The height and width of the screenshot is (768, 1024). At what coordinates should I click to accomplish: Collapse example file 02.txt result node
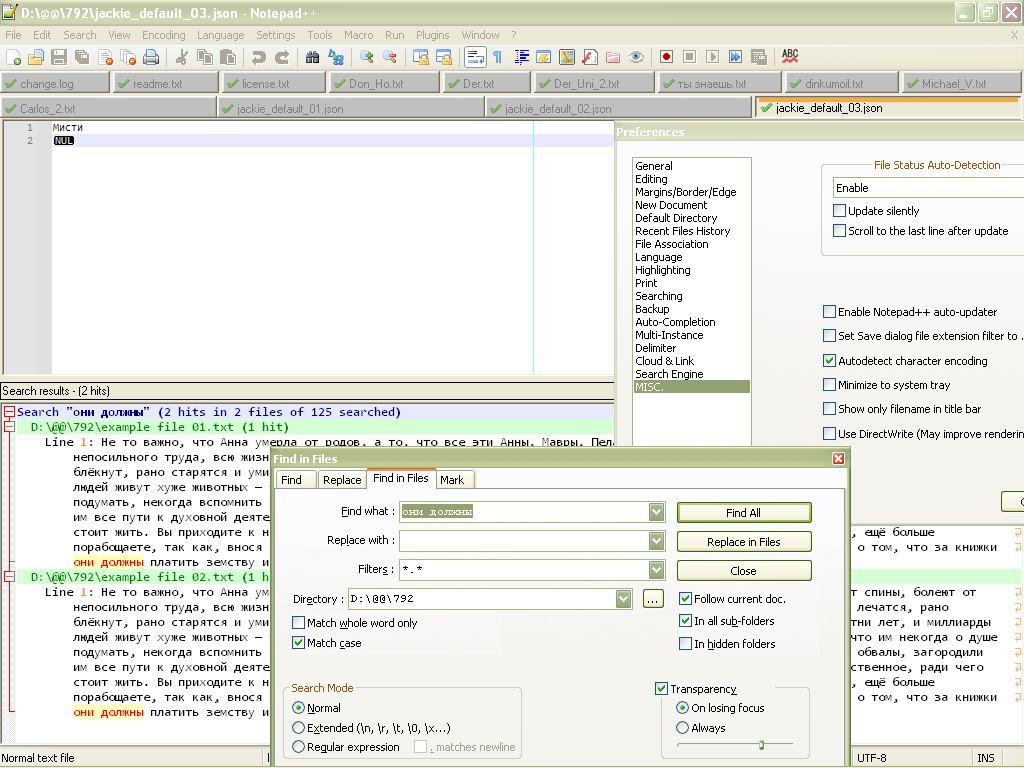click(x=9, y=577)
